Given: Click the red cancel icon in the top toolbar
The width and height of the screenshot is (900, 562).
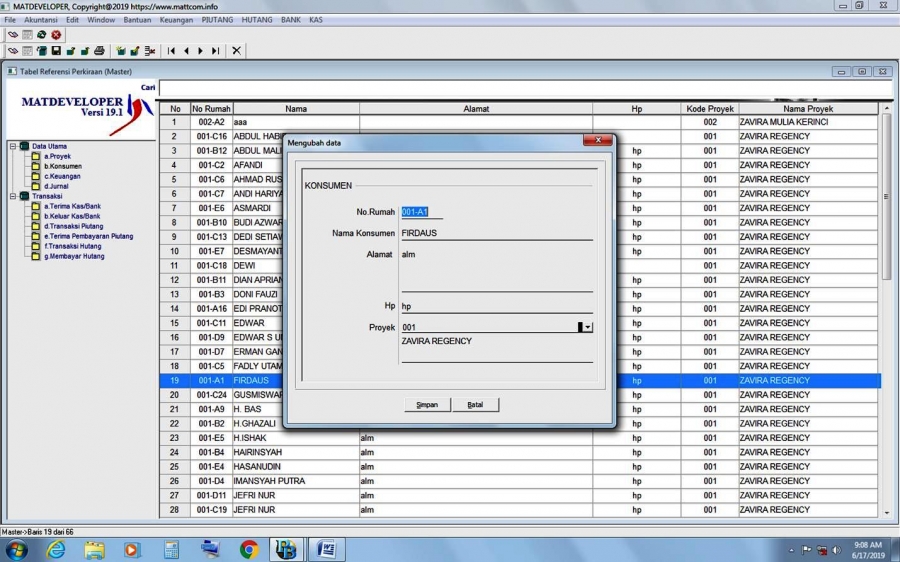Looking at the screenshot, I should coord(56,35).
